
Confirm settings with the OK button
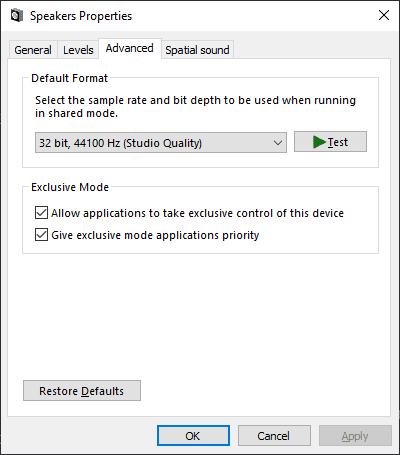[x=193, y=436]
